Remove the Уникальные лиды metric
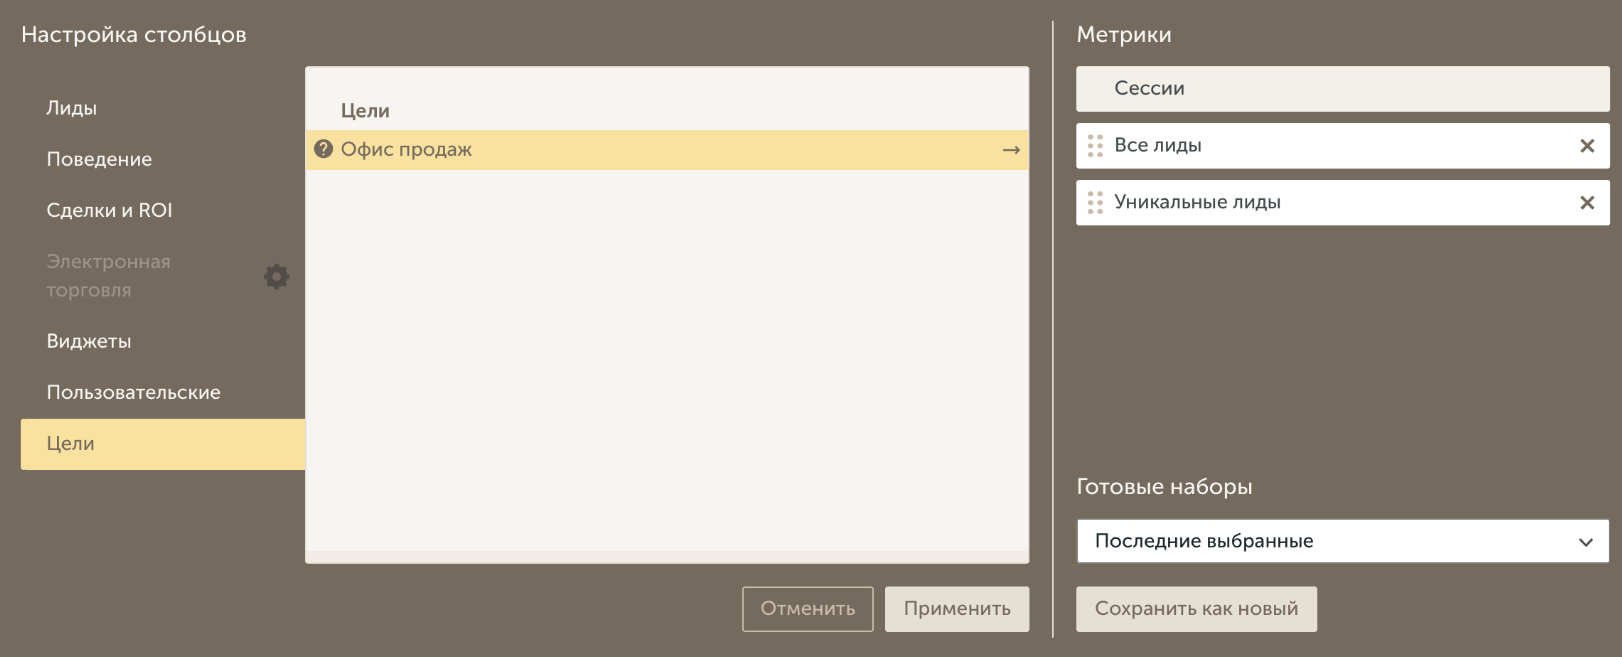 (x=1586, y=203)
